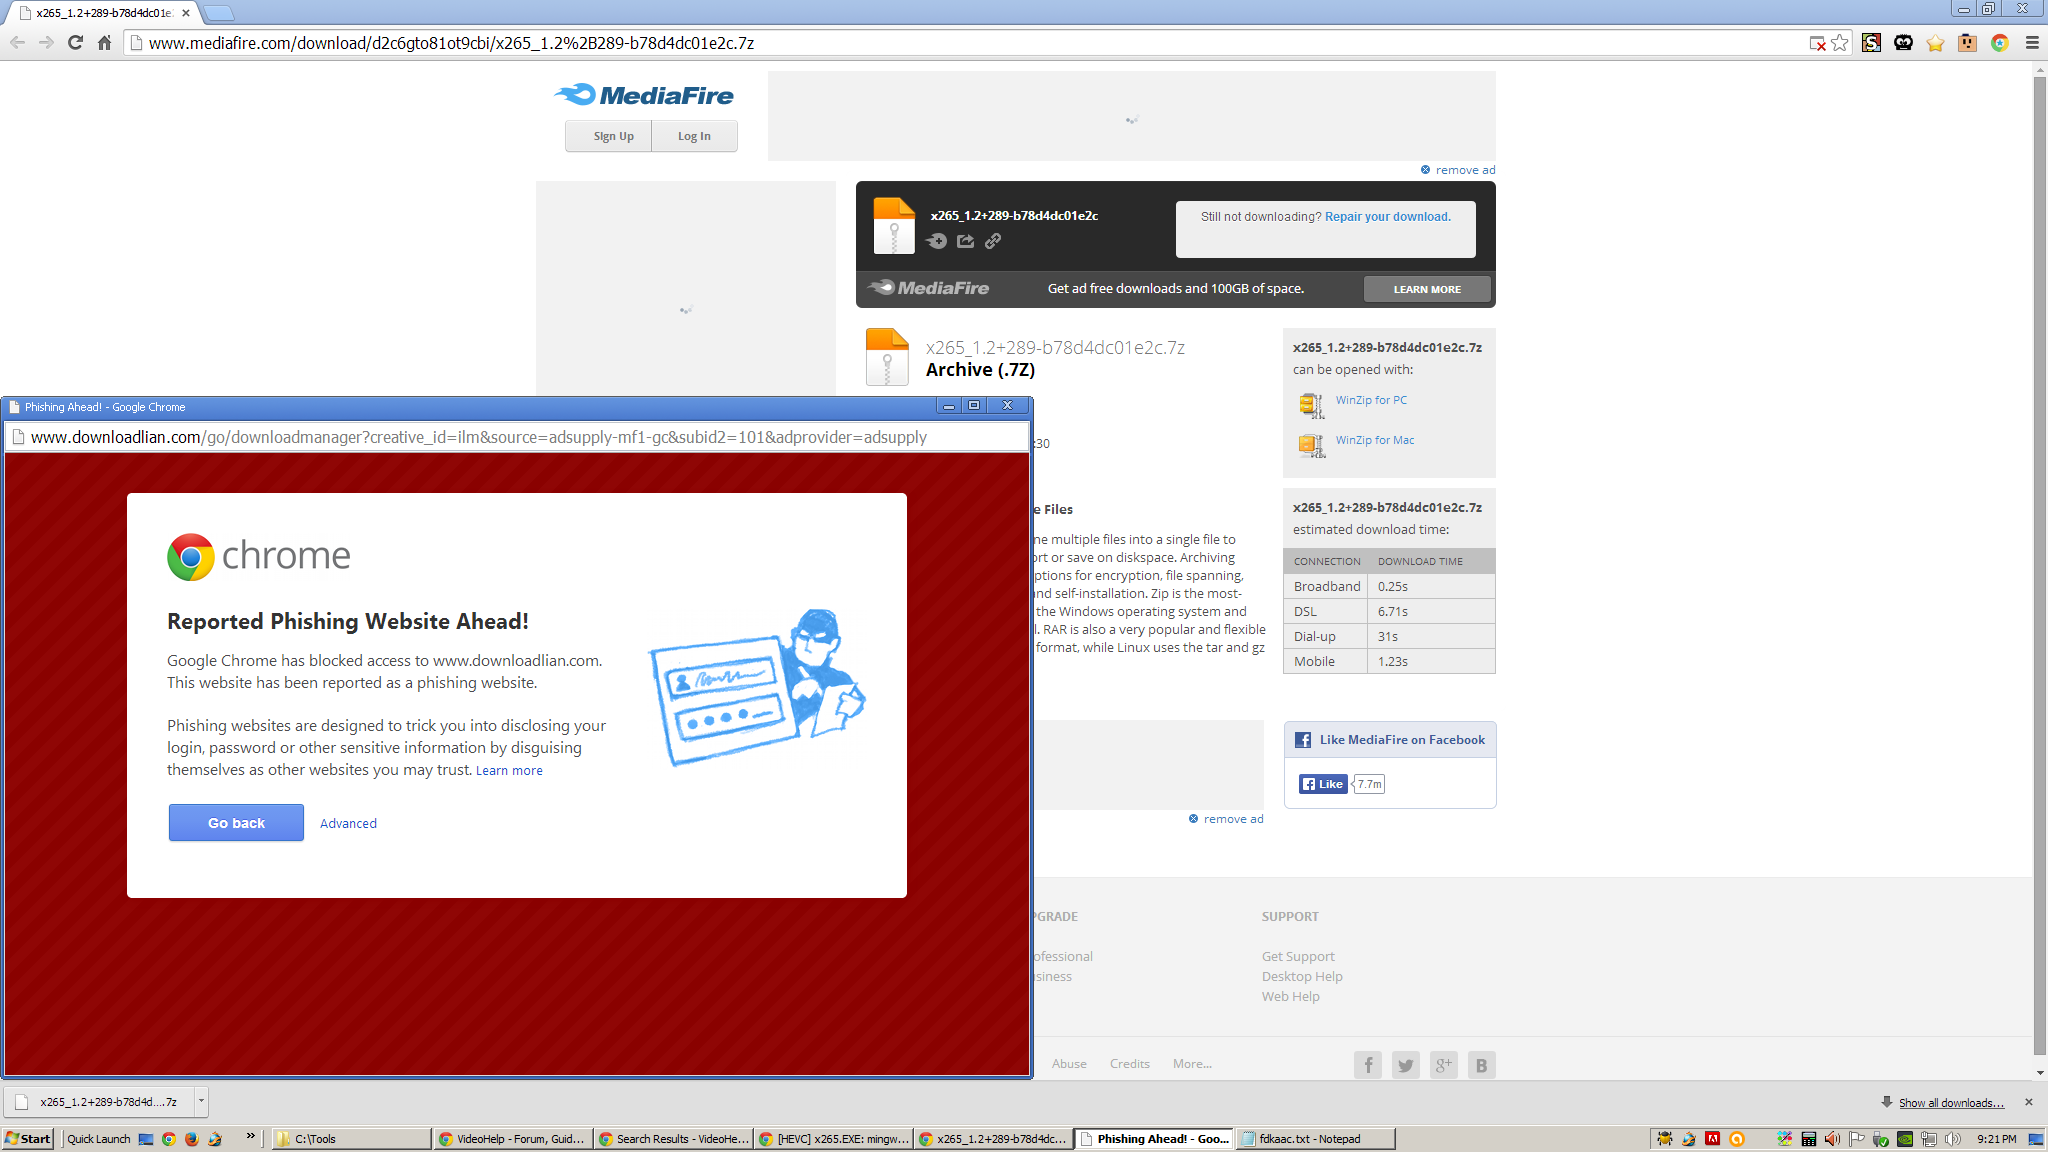2048x1152 pixels.
Task: Open the Chrome star extension icon
Action: click(1999, 43)
